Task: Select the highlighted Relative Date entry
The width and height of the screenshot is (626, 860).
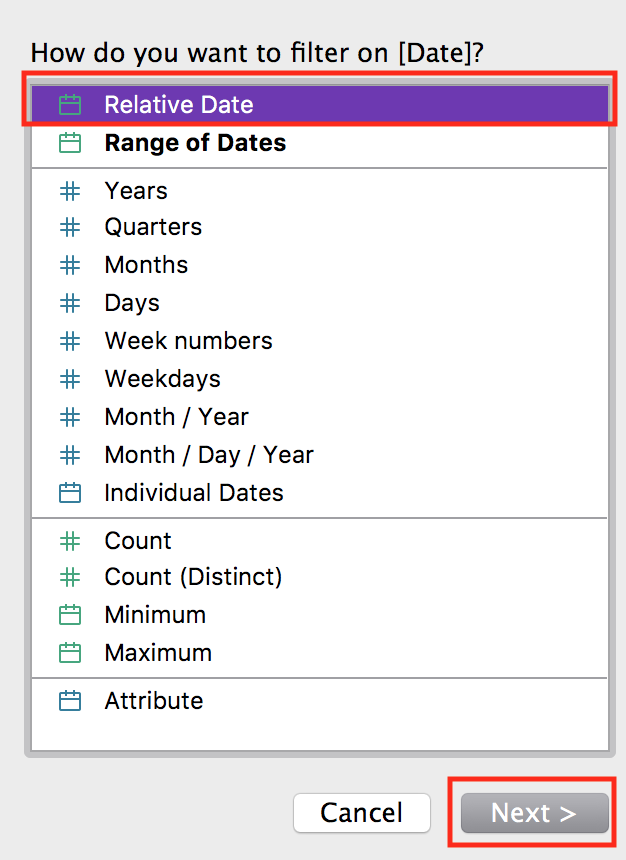Action: 178,104
